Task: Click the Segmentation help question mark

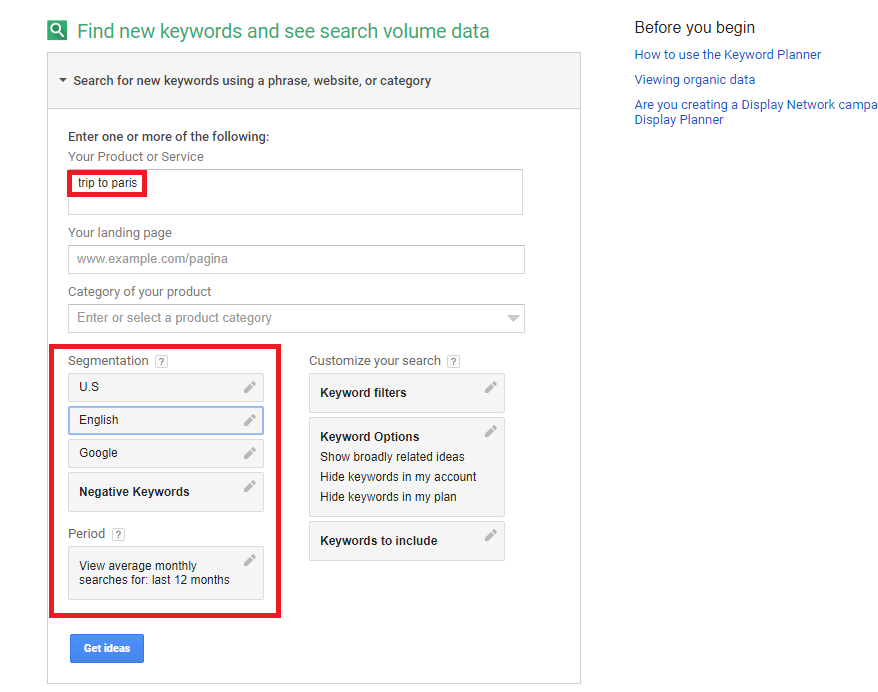Action: point(162,361)
